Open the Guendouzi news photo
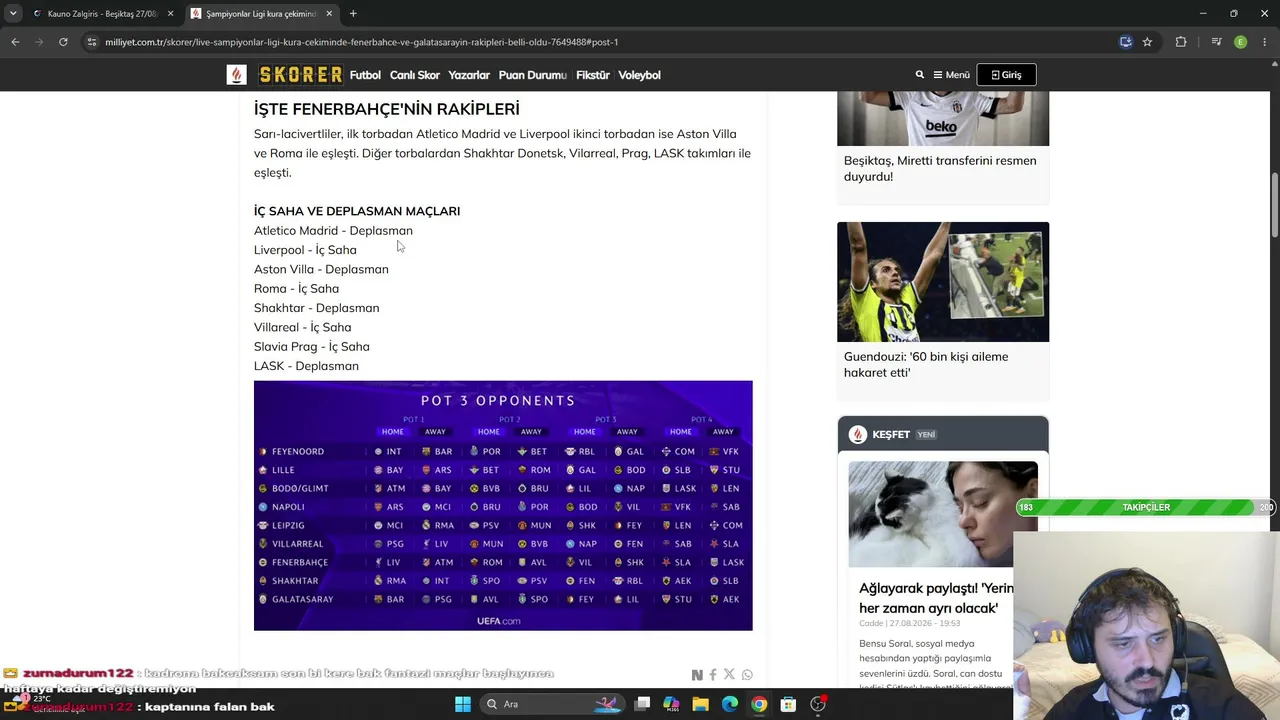 pos(943,282)
